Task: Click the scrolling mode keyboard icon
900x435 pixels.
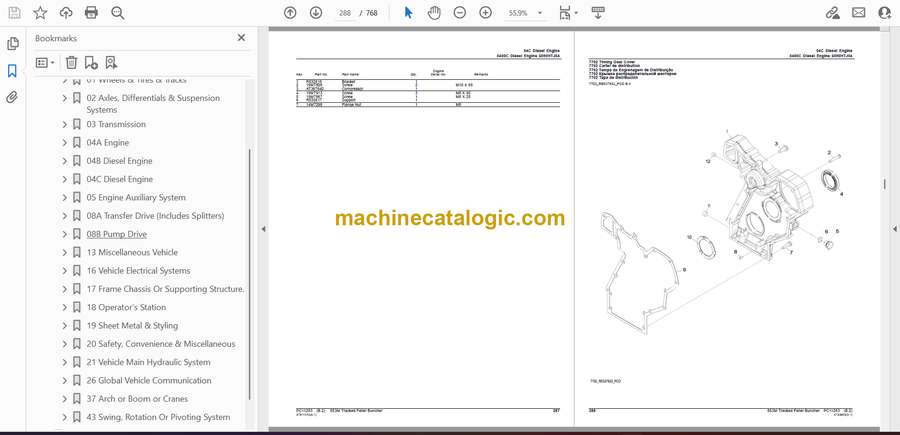Action: click(x=598, y=13)
